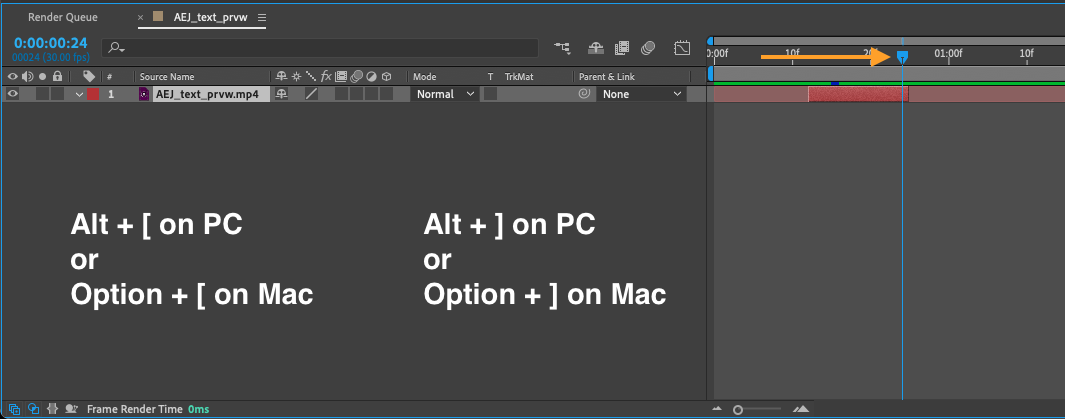Viewport: 1065px width, 419px height.
Task: Click the Frame Blending column header icon
Action: (x=341, y=77)
